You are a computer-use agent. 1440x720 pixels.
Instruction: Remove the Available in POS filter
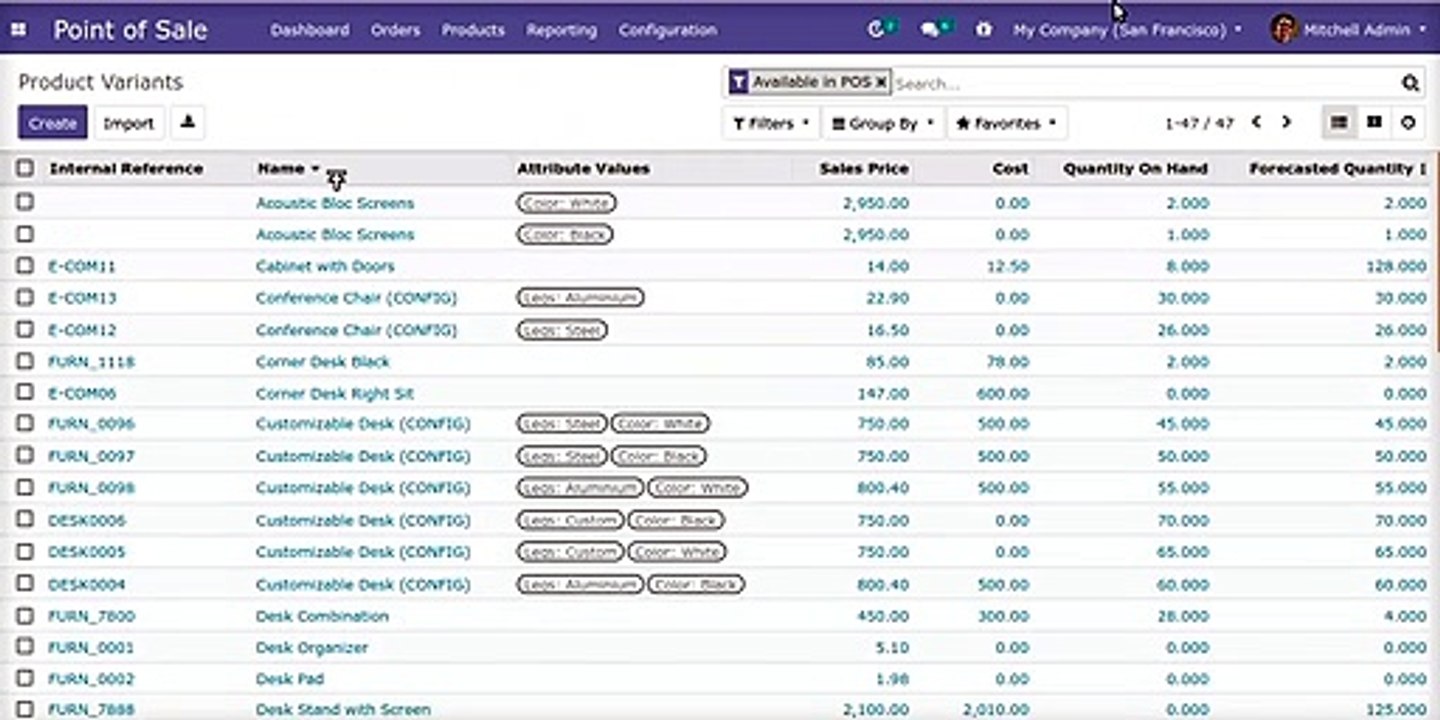[881, 83]
